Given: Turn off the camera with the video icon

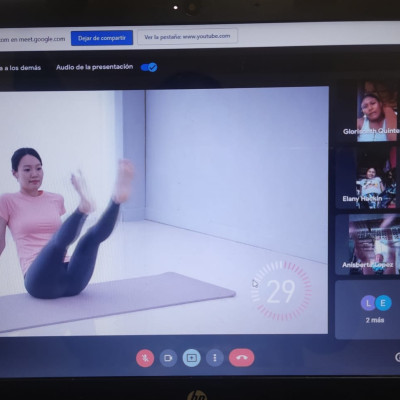Looking at the screenshot, I should [x=168, y=358].
